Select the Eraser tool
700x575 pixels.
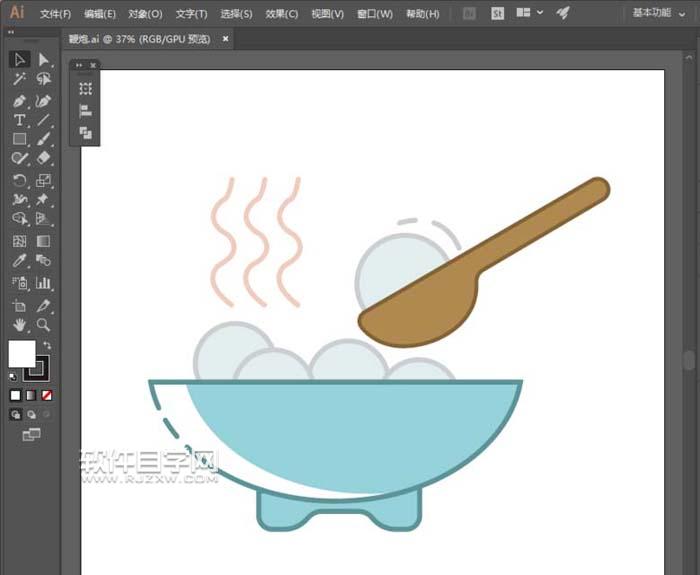pyautogui.click(x=43, y=158)
